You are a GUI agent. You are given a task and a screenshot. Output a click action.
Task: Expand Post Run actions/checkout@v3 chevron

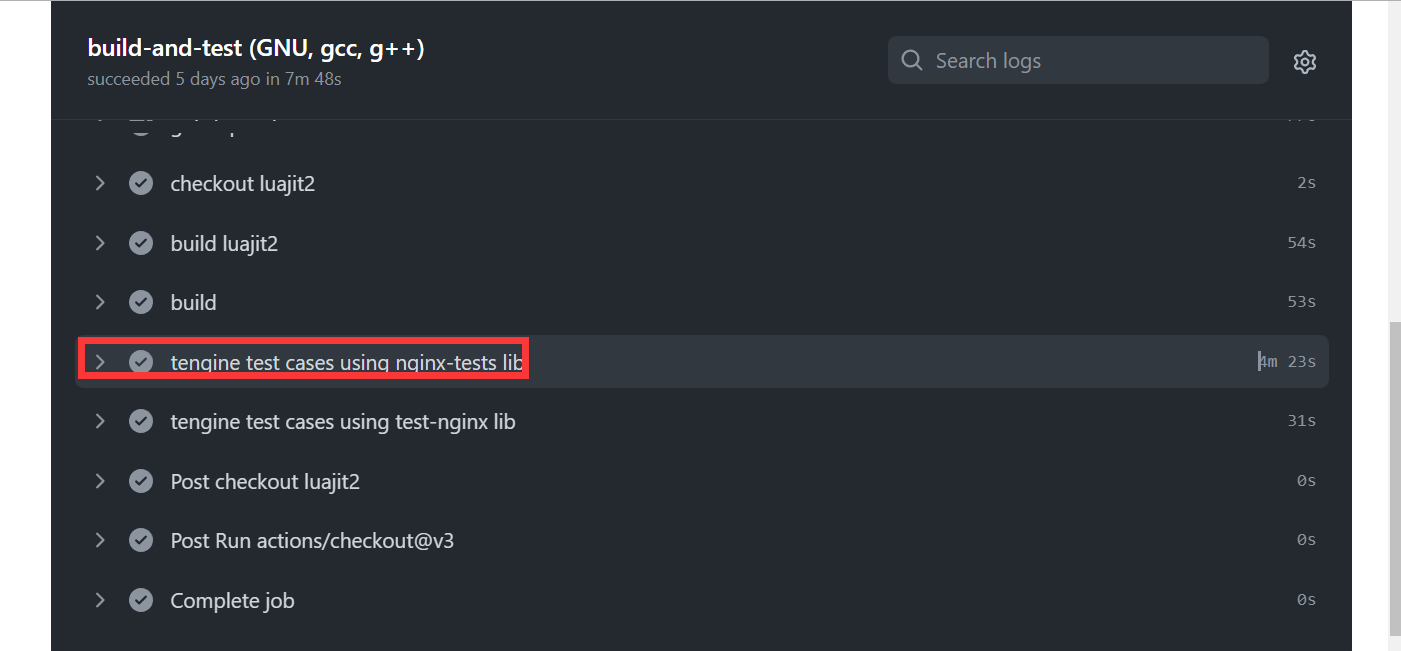pos(100,540)
